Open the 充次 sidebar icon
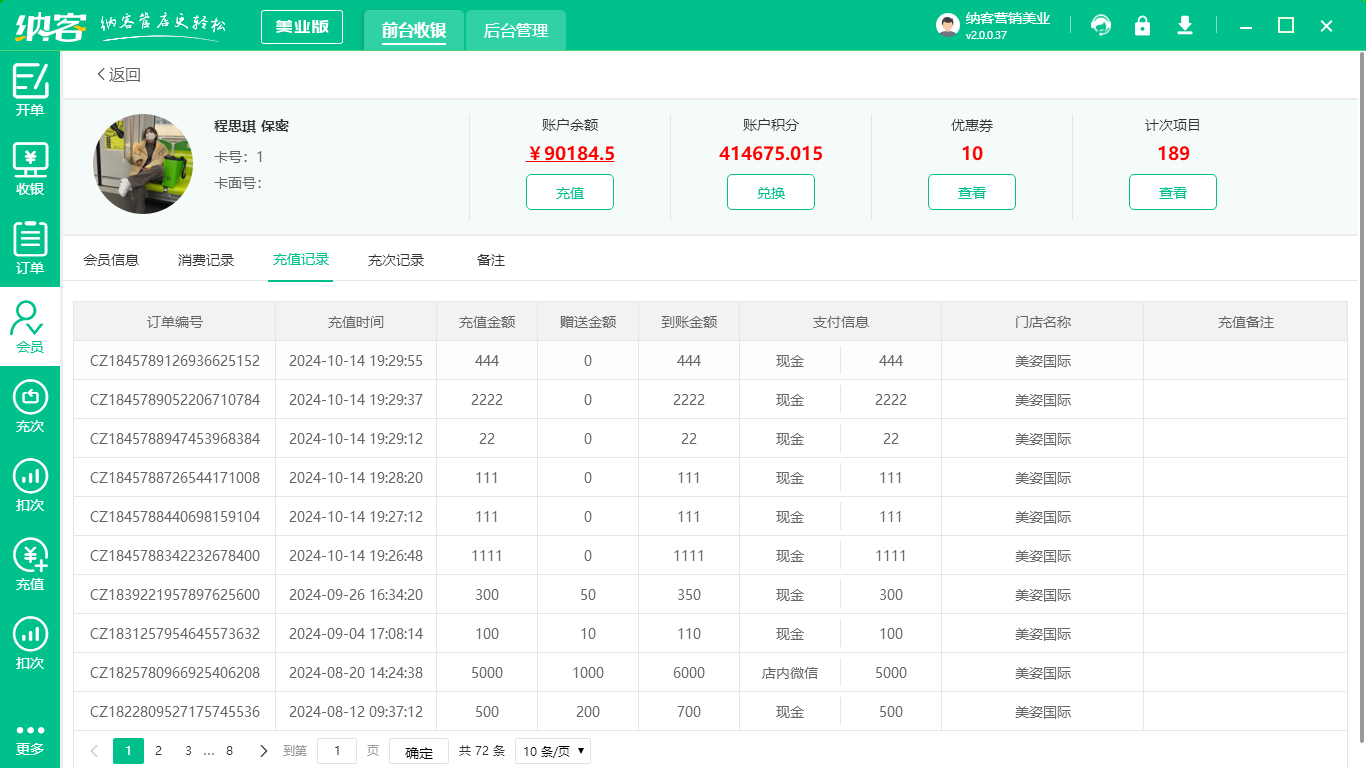This screenshot has height=768, width=1366. [30, 403]
